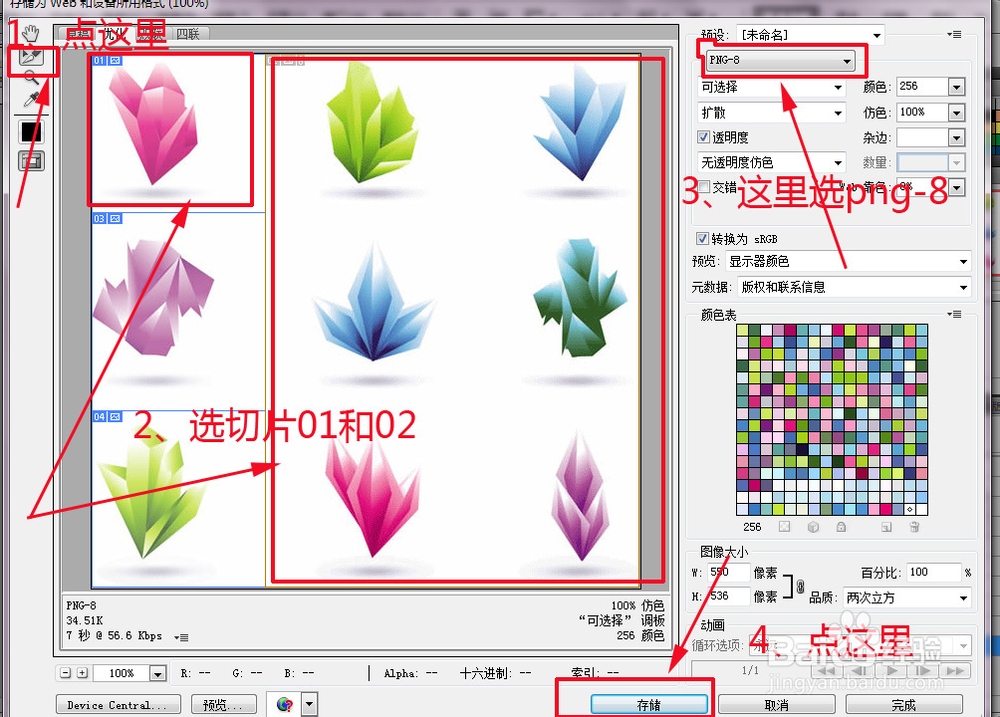
Task: Toggle slice visibility with the slices icon
Action: pos(31,160)
